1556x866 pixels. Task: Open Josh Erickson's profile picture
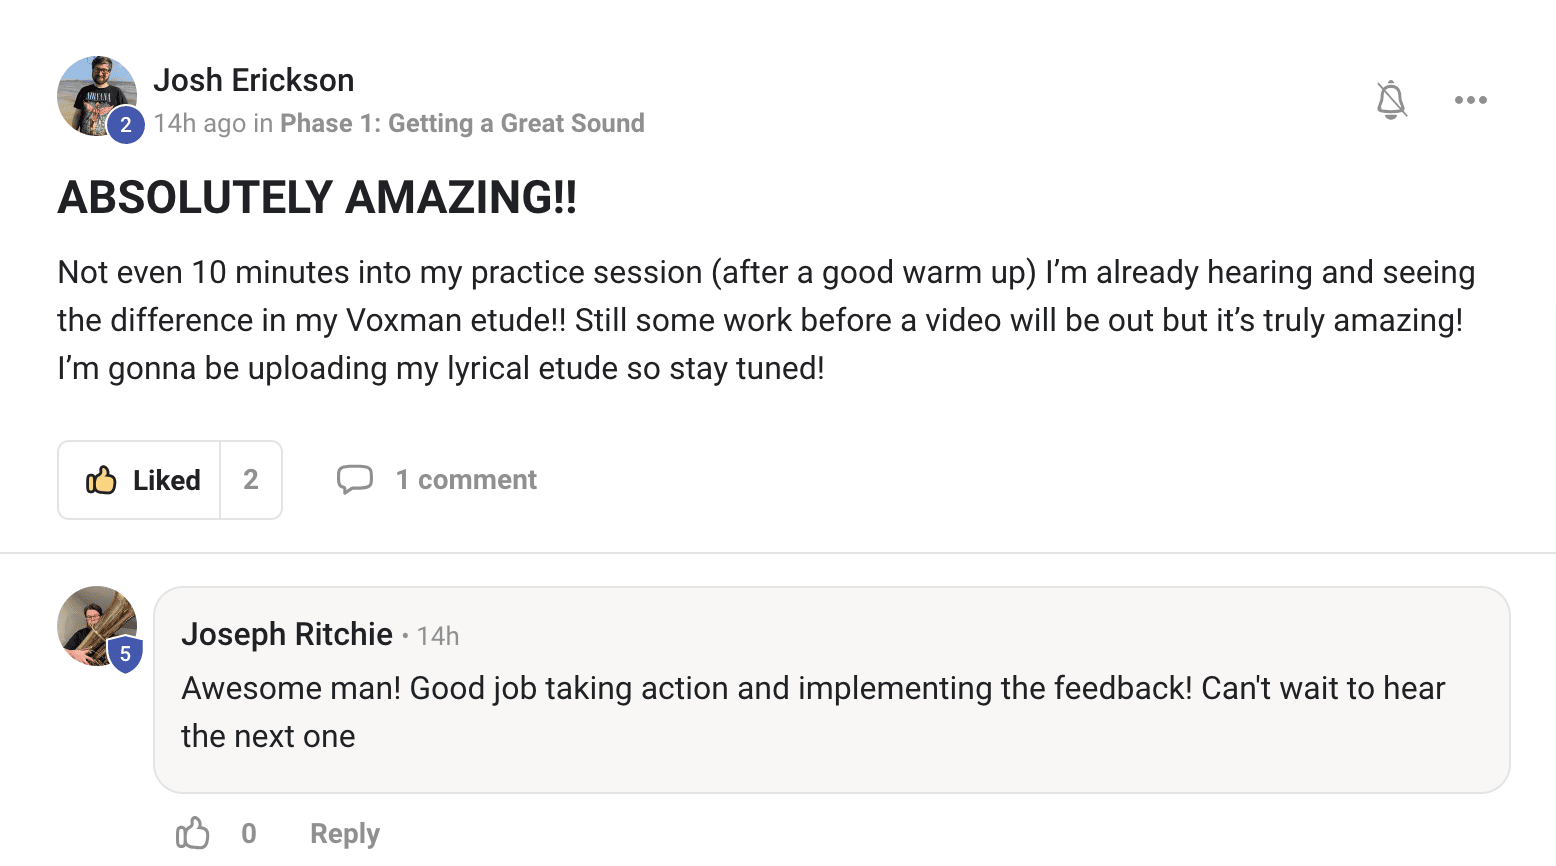(x=92, y=90)
